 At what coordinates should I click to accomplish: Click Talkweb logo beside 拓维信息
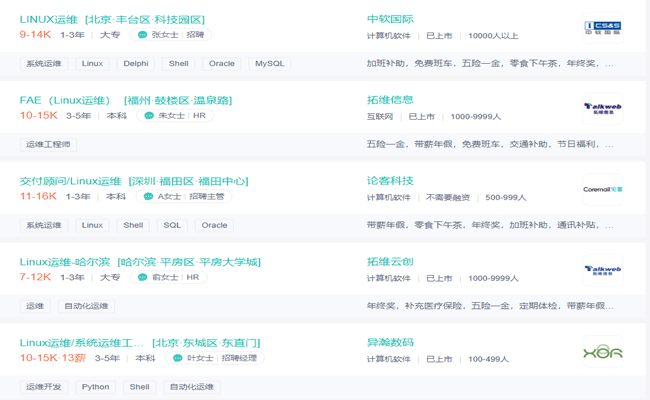[603, 109]
